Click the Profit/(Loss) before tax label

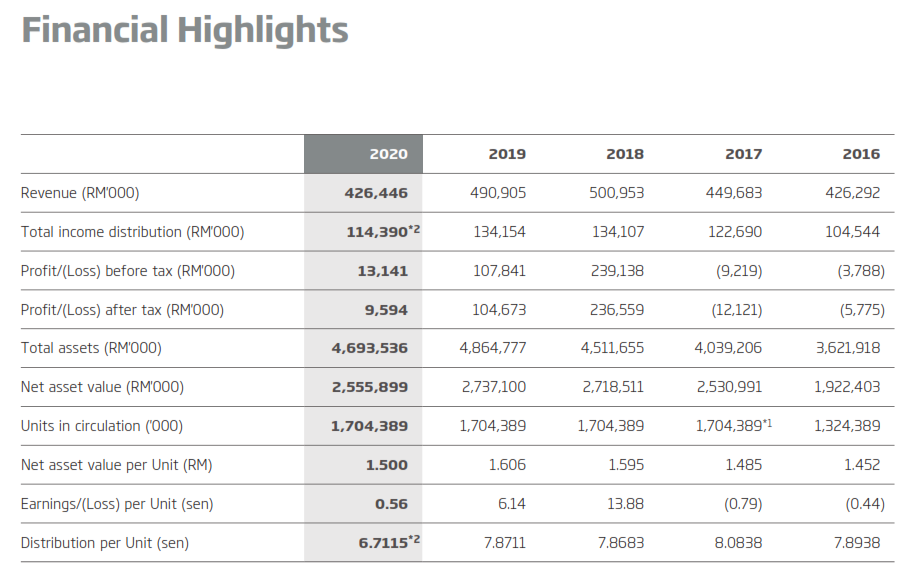pyautogui.click(x=128, y=271)
